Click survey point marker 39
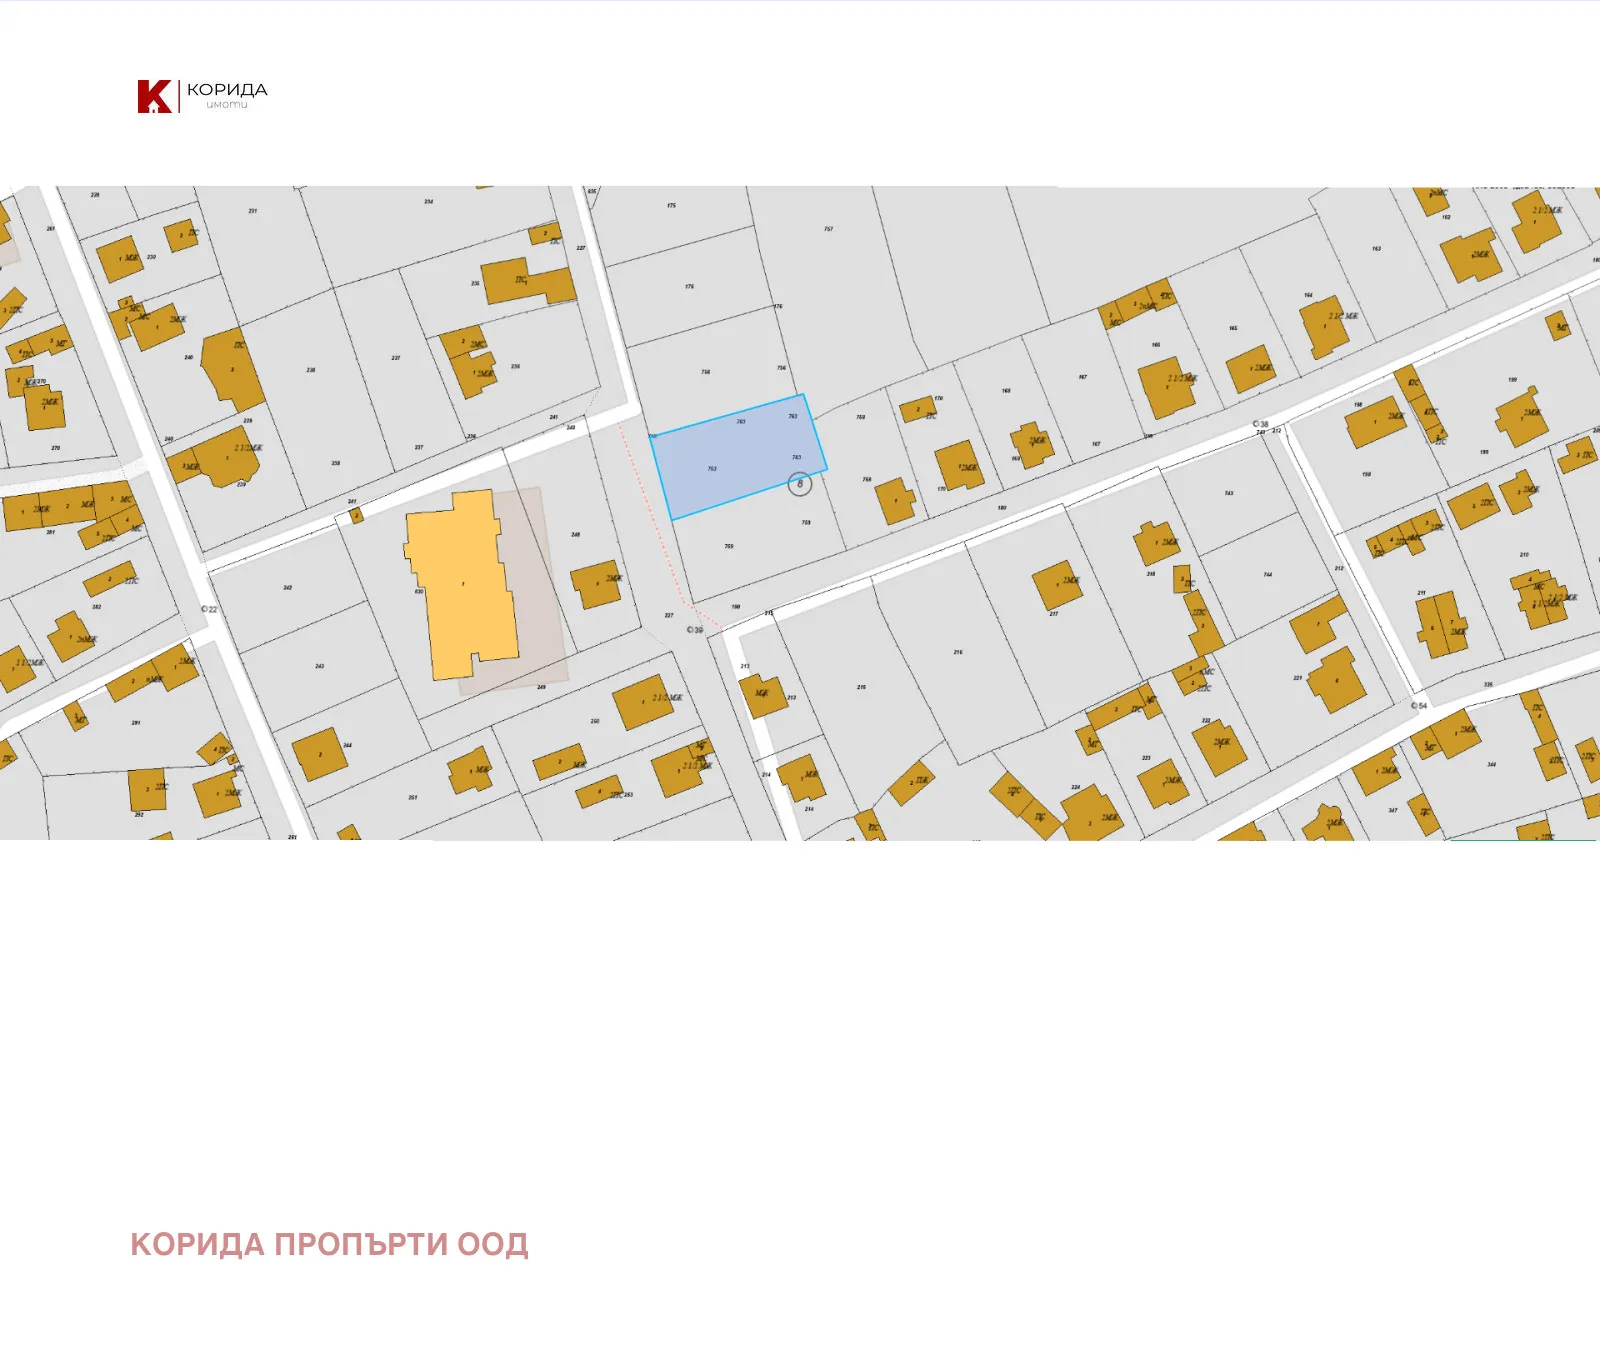Screen dimensions: 1600x1345 pyautogui.click(x=694, y=630)
